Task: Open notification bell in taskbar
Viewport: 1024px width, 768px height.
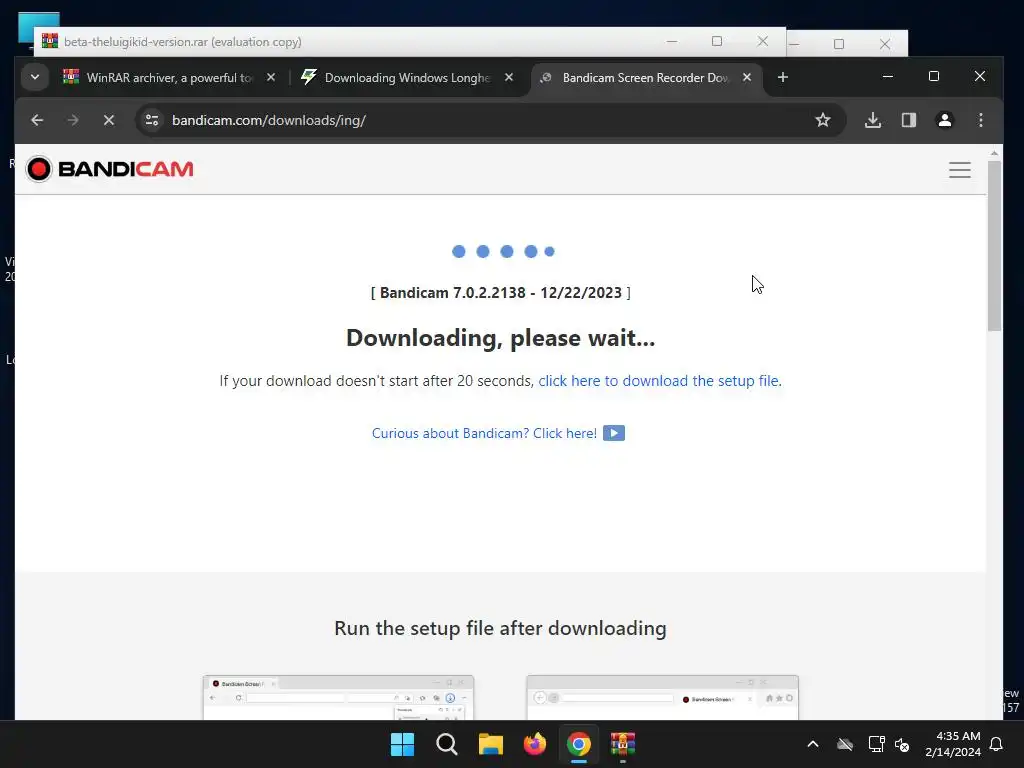Action: [x=997, y=744]
